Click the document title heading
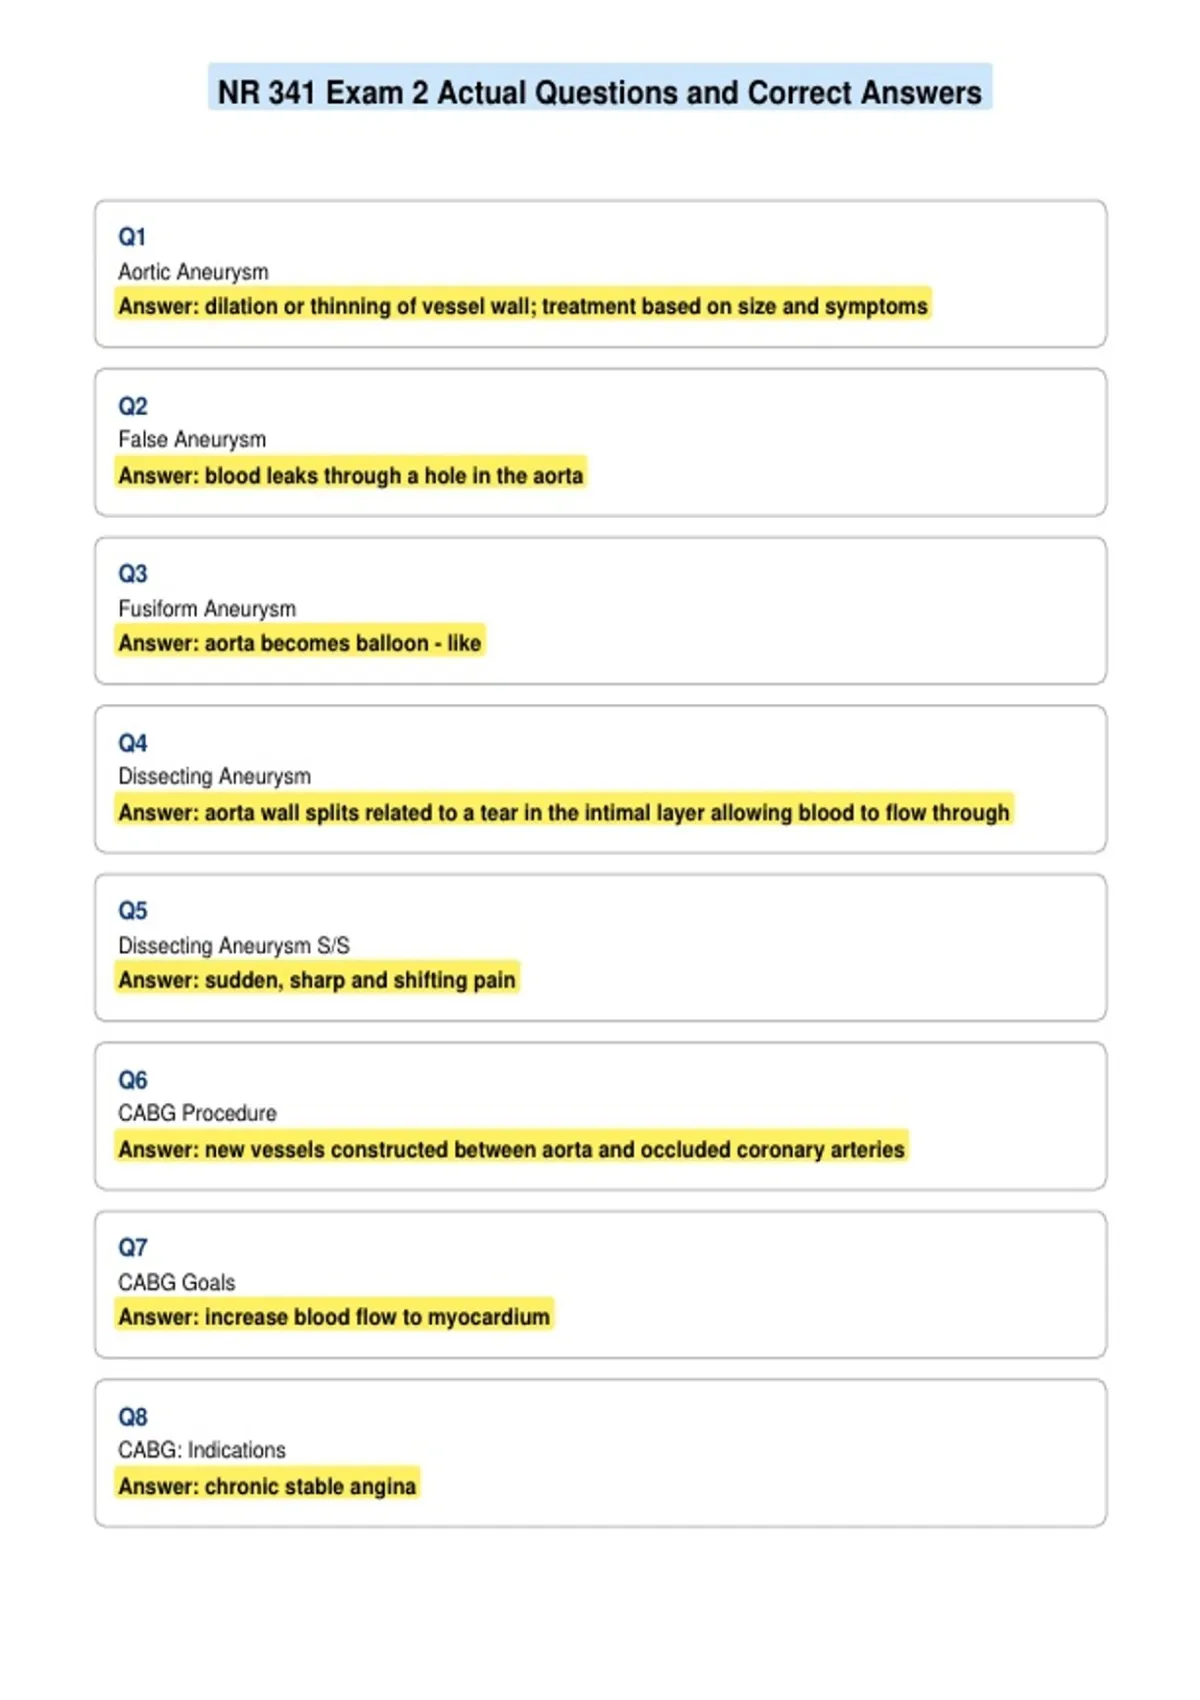The width and height of the screenshot is (1200, 1700). point(599,92)
